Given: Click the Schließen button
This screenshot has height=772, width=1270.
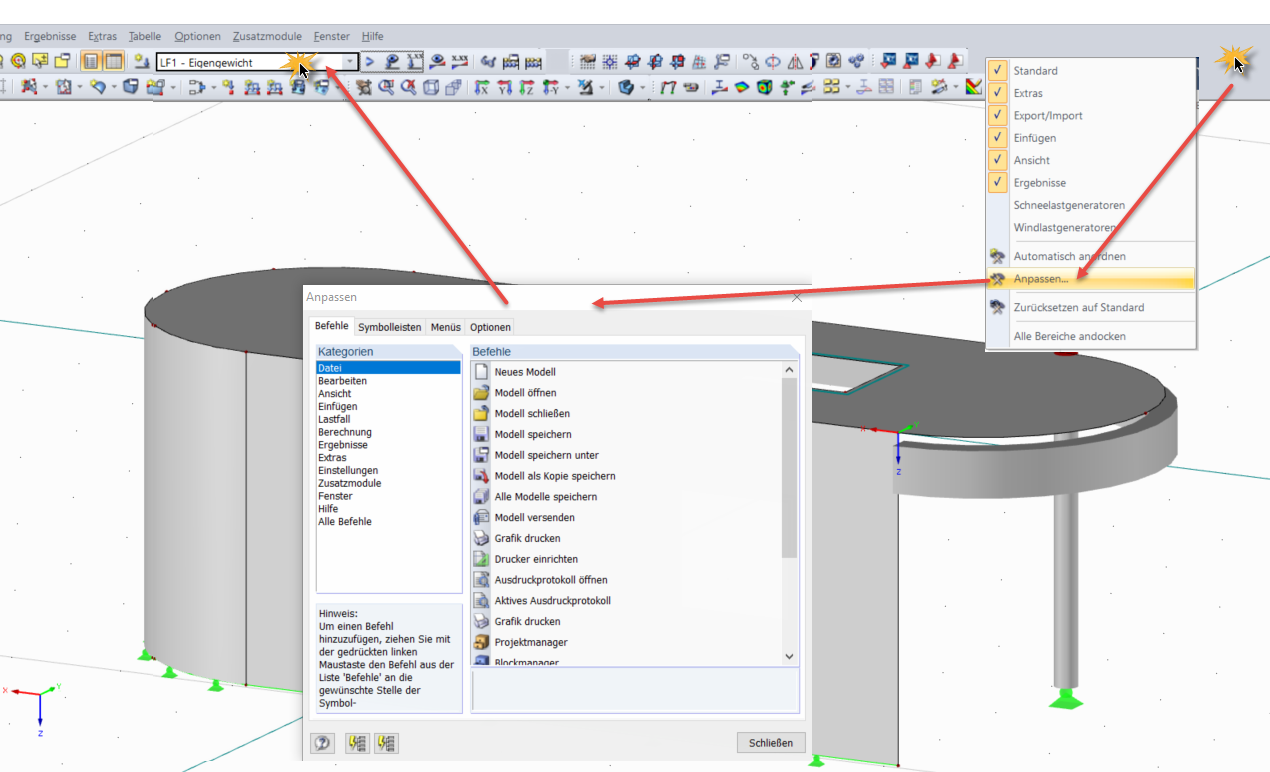Looking at the screenshot, I should pos(770,742).
